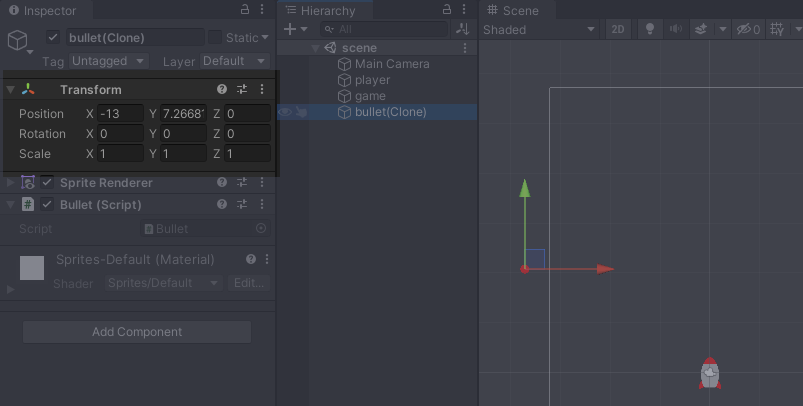Open Sprite Renderer presets
803x406 pixels.
pyautogui.click(x=242, y=182)
